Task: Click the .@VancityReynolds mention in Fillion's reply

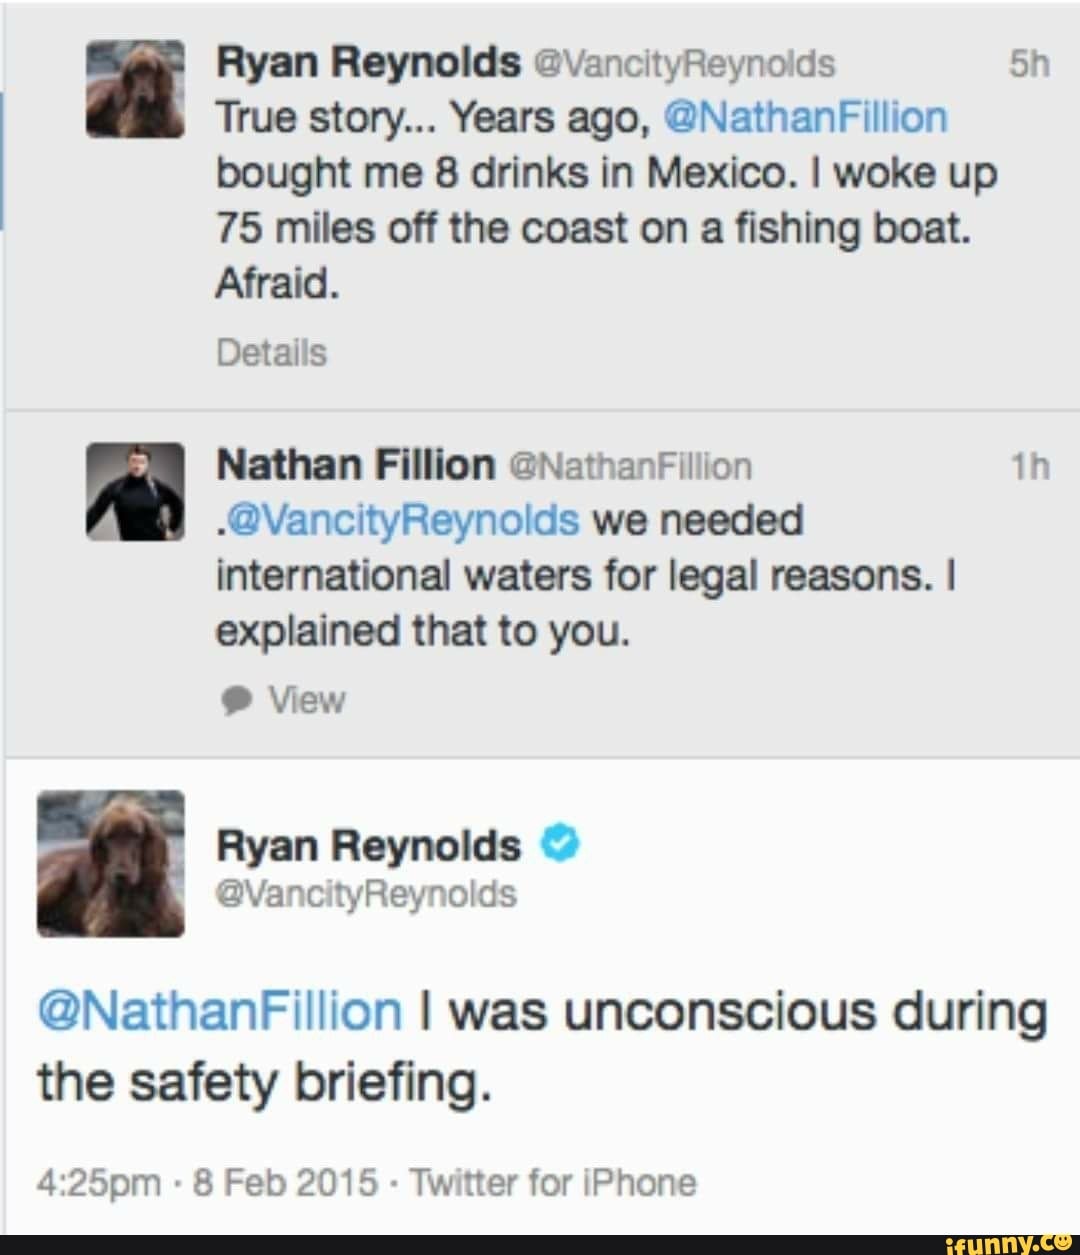Action: (397, 520)
